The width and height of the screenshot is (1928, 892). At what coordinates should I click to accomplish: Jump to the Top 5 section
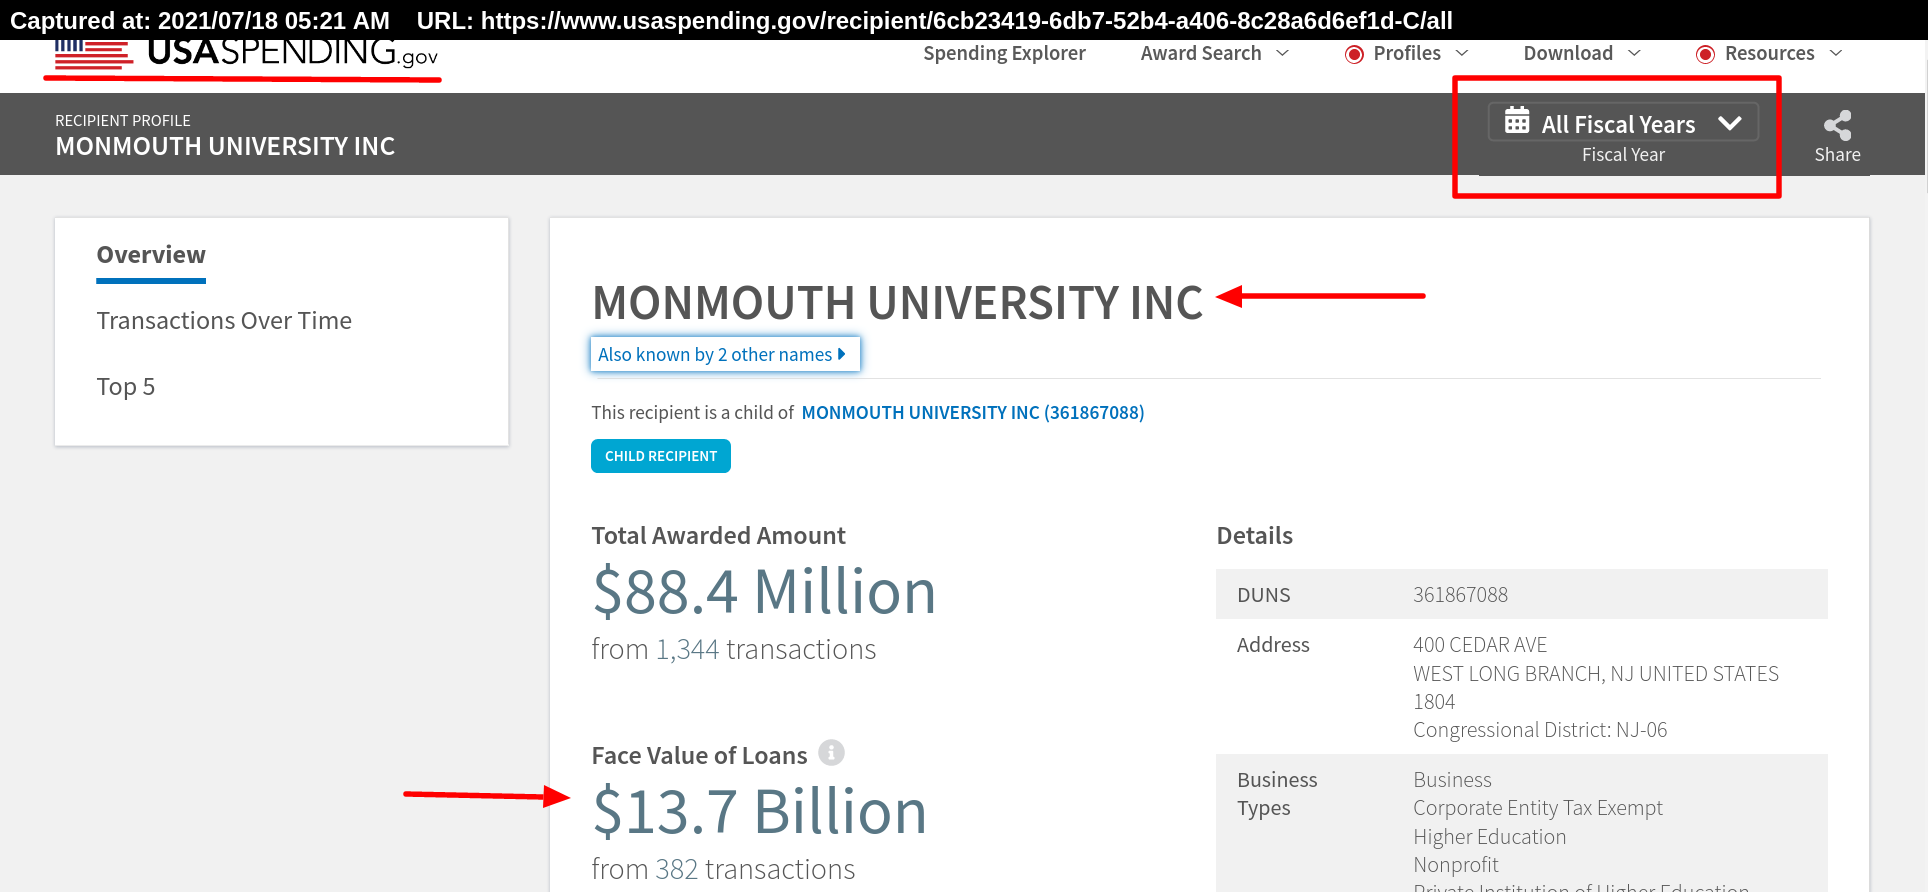pos(126,387)
